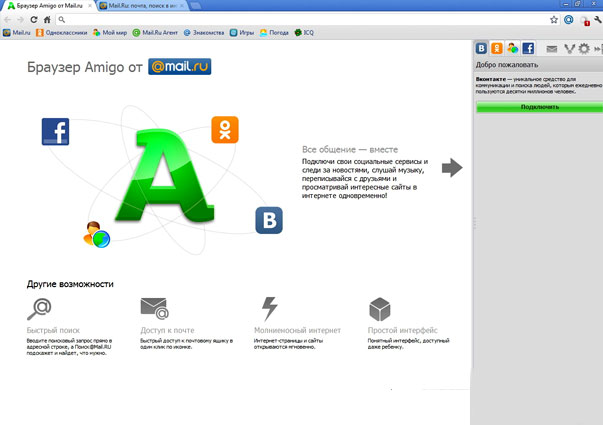Open the Знакомства bookmark
Screen dimensions: 603x425
pyautogui.click(x=204, y=33)
